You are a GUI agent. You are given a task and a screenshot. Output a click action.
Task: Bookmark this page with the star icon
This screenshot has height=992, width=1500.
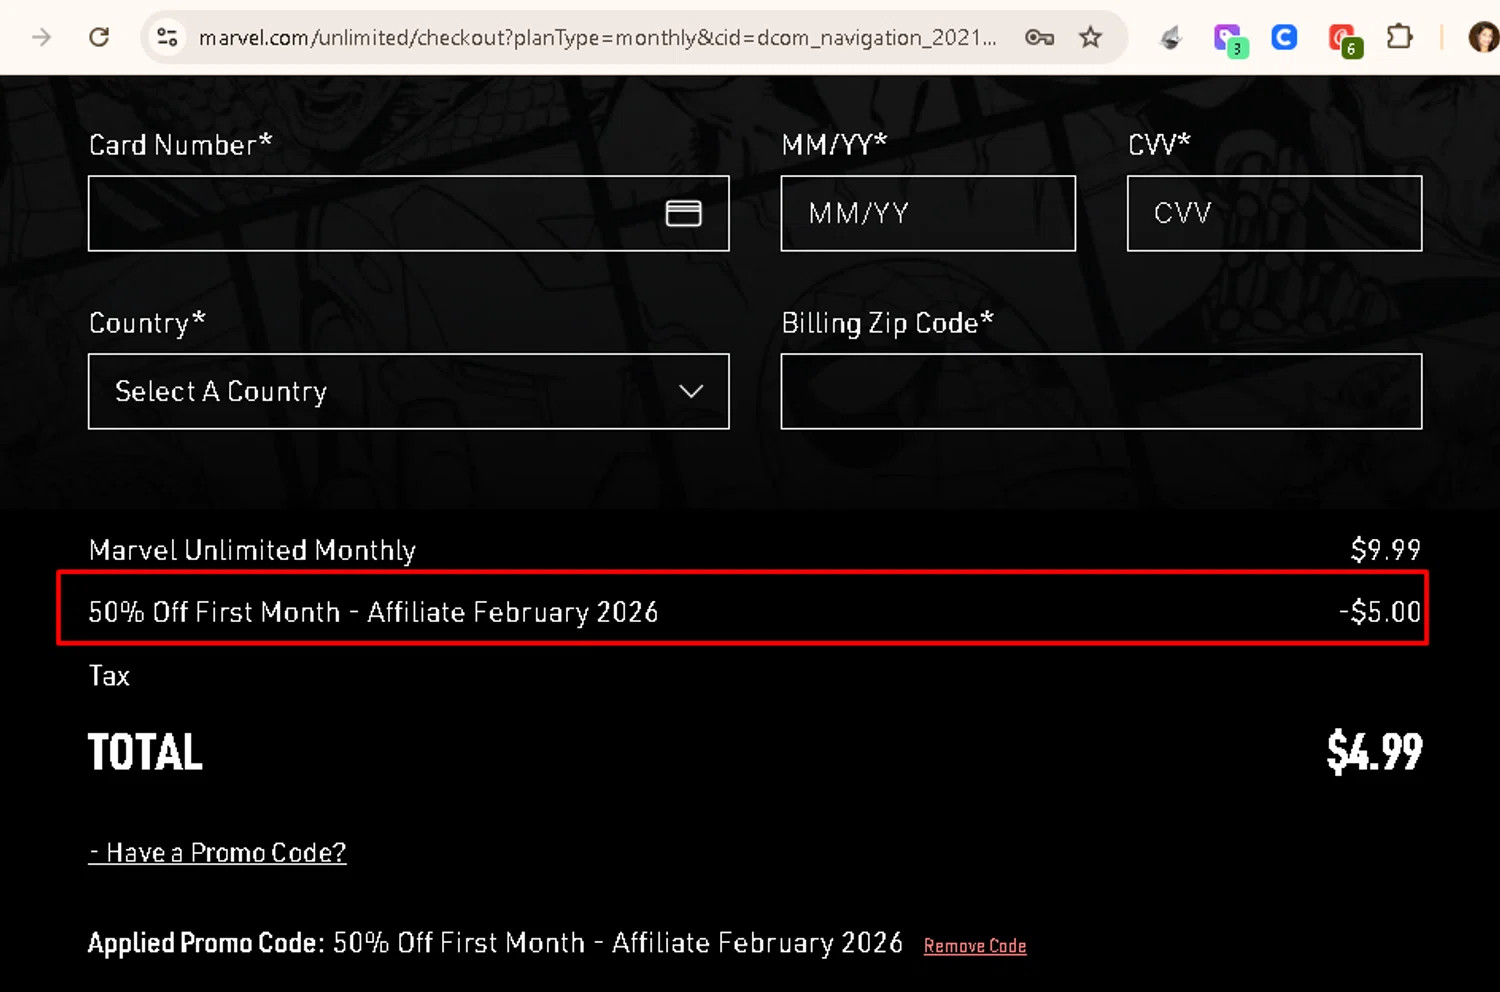1090,38
